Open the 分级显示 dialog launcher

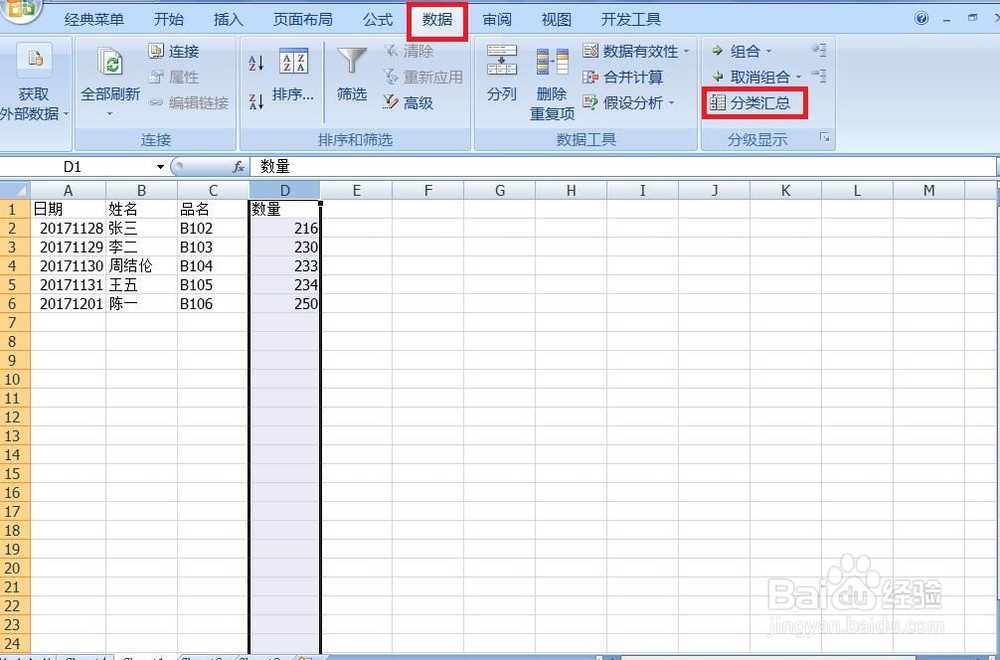point(825,138)
